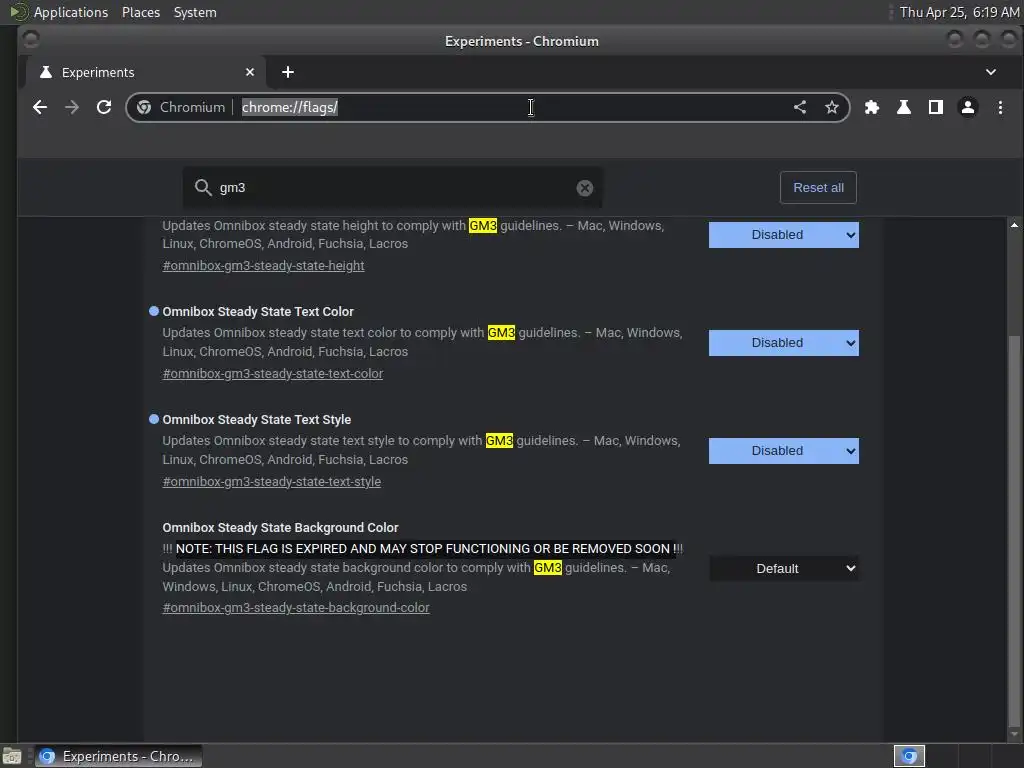
Task: Expand the tab search chevron
Action: click(991, 72)
